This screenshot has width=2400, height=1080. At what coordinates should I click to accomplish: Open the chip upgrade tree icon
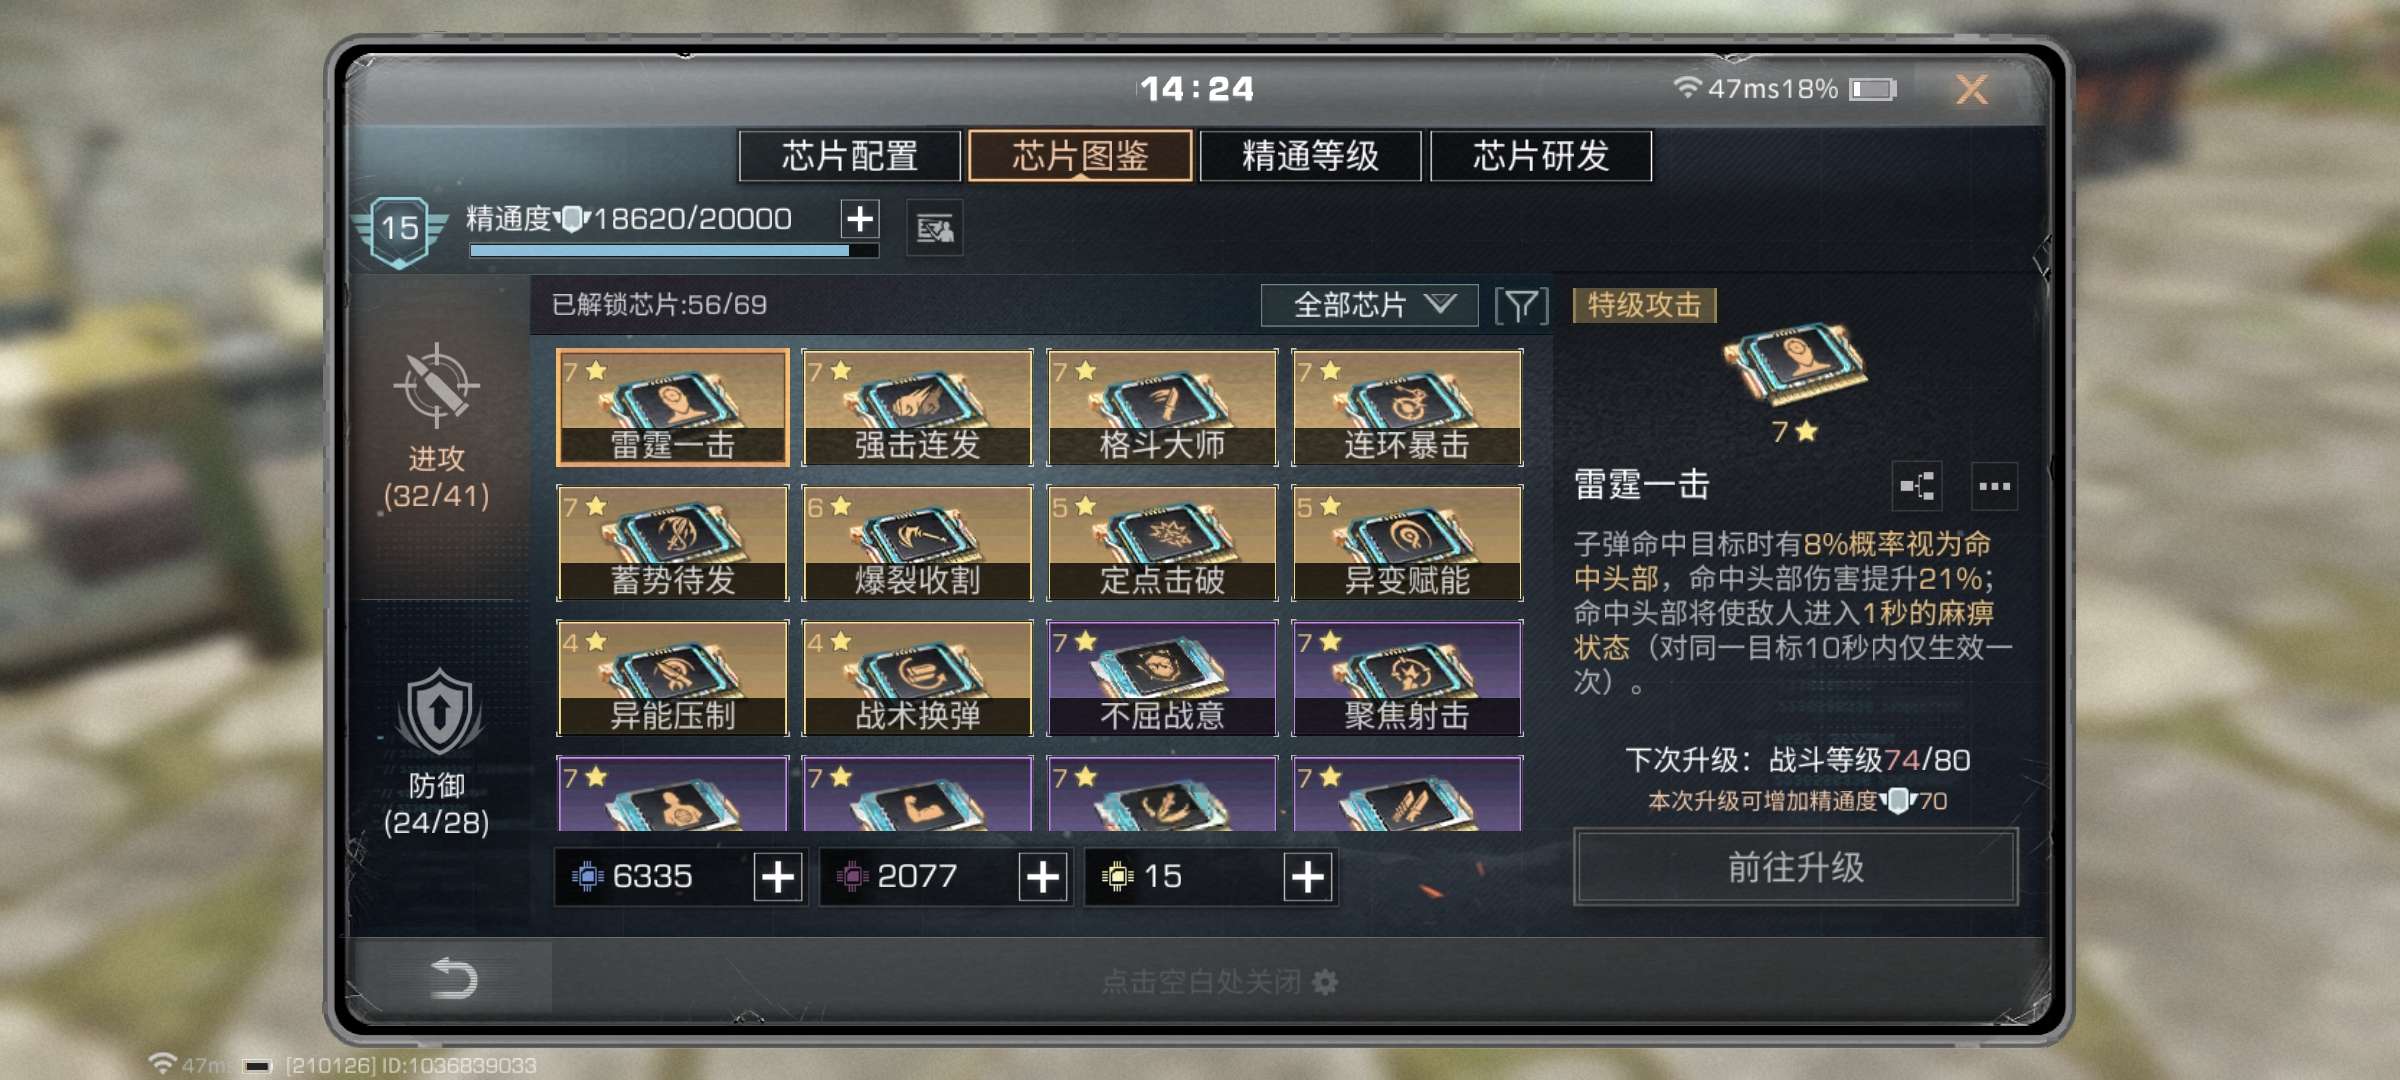pyautogui.click(x=1917, y=487)
